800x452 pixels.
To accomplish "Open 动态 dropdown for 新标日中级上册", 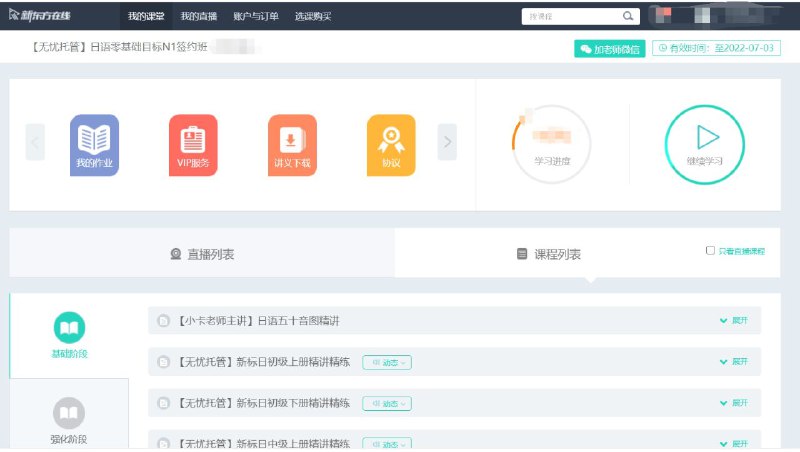I will click(x=387, y=443).
